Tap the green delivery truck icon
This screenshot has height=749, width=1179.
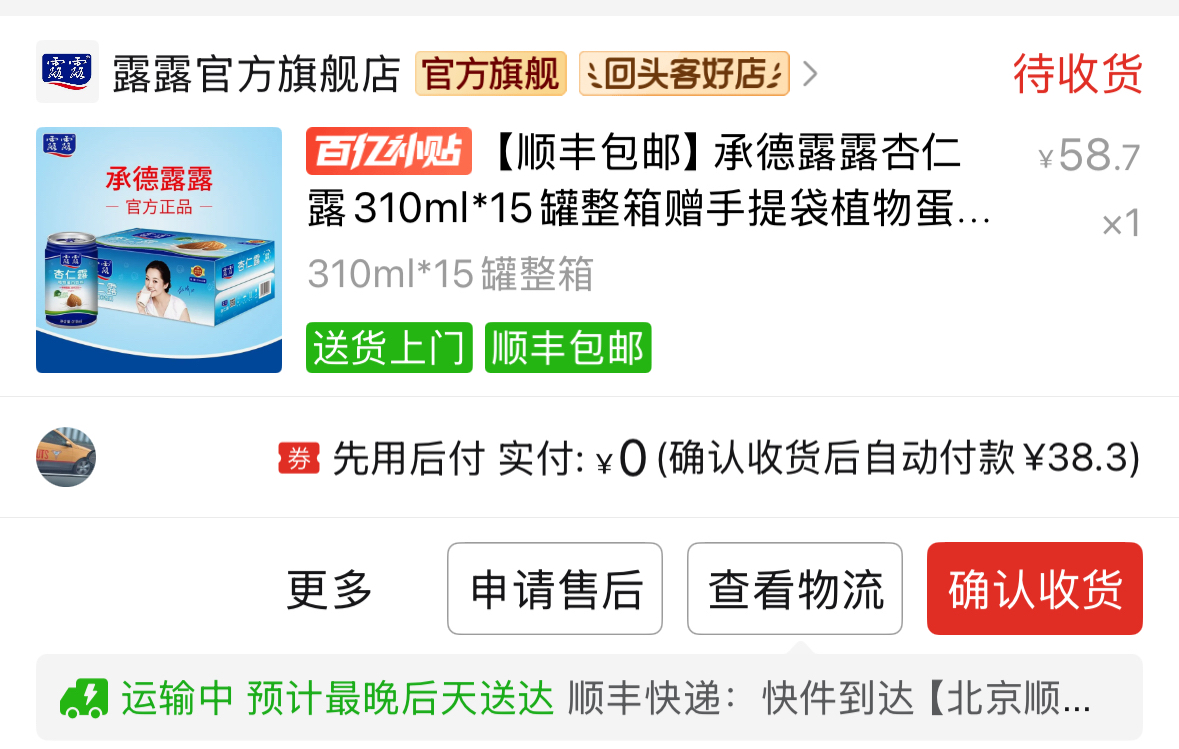83,699
